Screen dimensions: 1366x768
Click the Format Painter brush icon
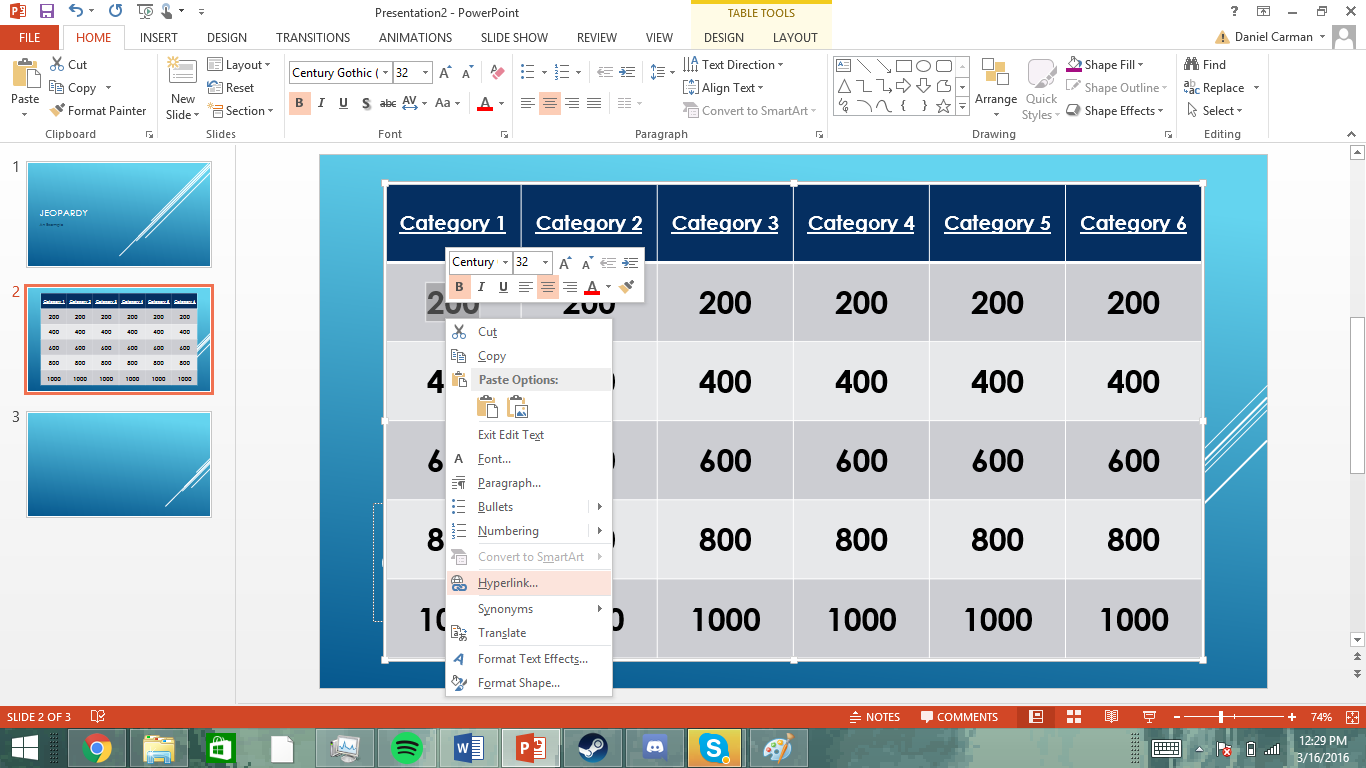click(57, 111)
